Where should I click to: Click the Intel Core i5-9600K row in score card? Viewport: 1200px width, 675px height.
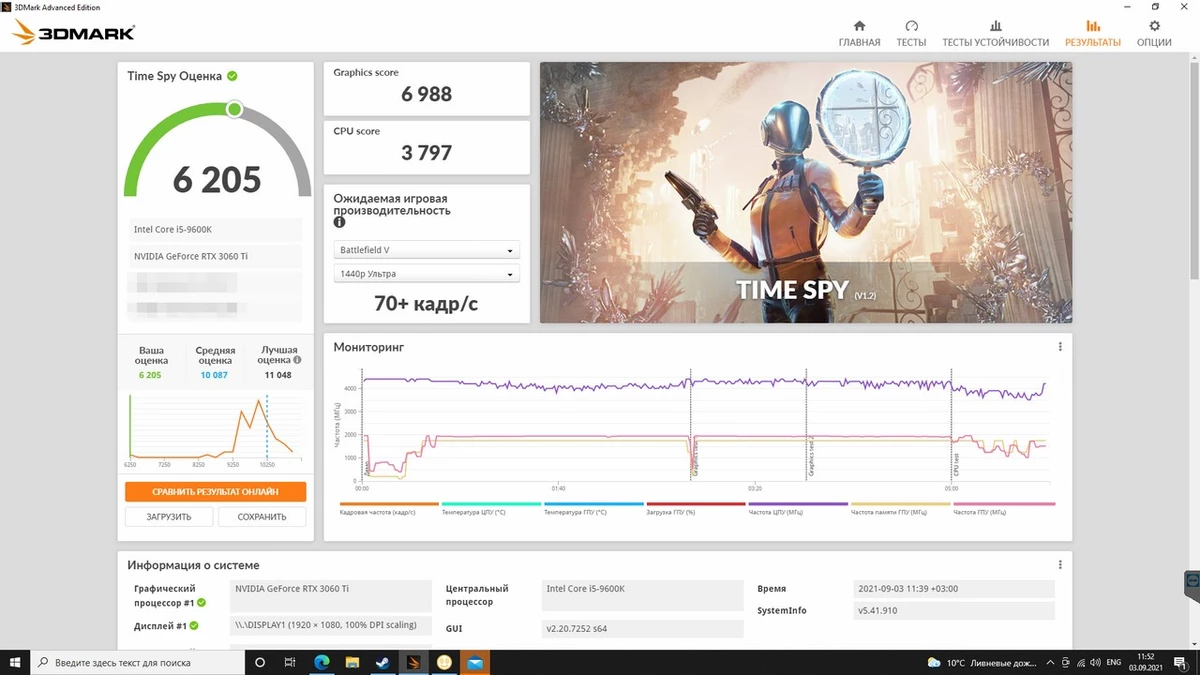click(x=214, y=230)
